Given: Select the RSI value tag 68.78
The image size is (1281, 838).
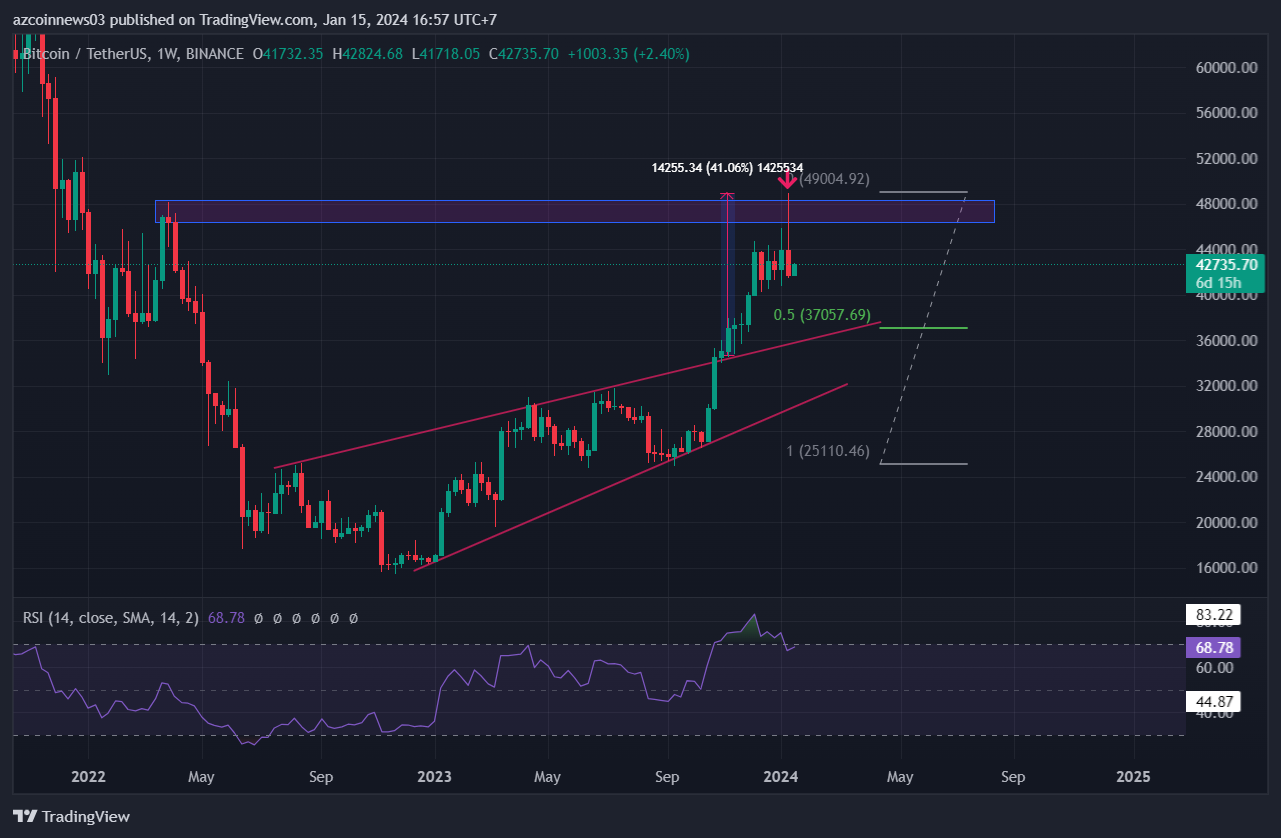Looking at the screenshot, I should pyautogui.click(x=1212, y=647).
